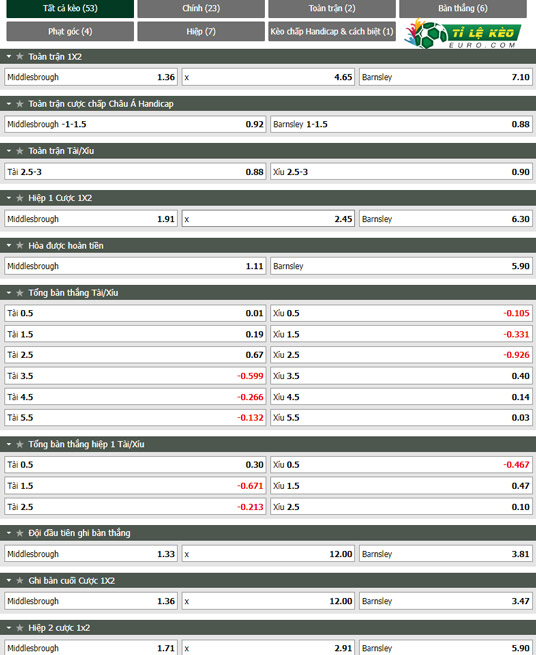
Task: Choose Tài 2.5 at 0.67 full match
Action: 135,355
